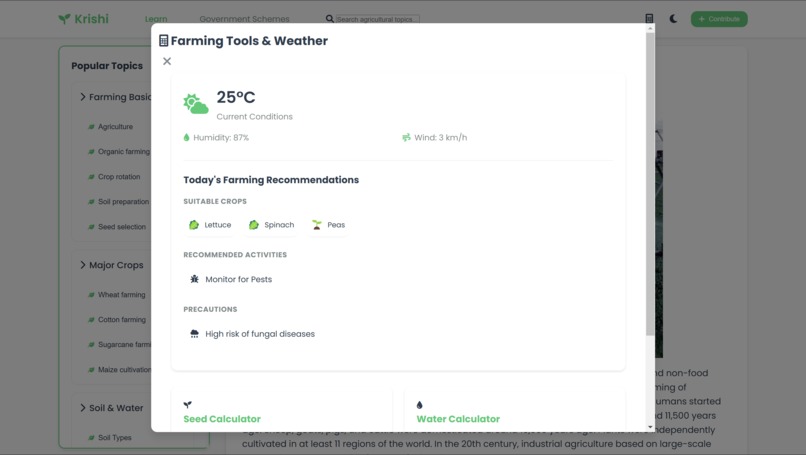
Task: Expand the Major Crops topic group
Action: click(x=112, y=265)
